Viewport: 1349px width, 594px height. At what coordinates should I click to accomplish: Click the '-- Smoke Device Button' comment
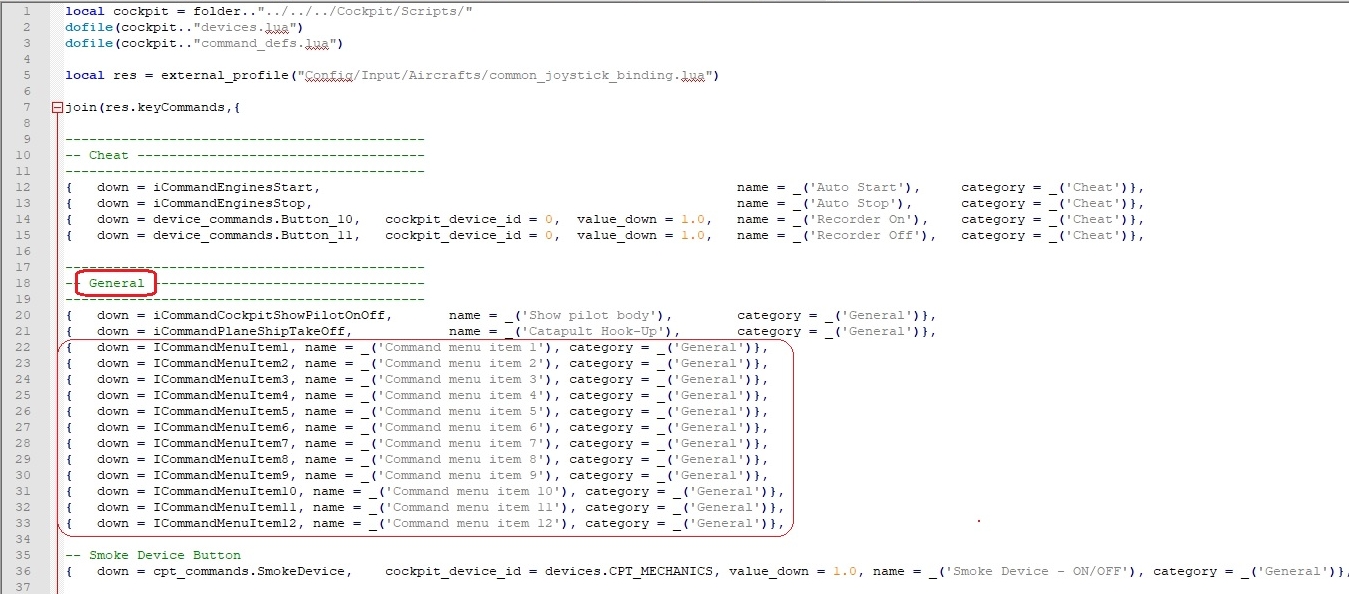tap(153, 555)
